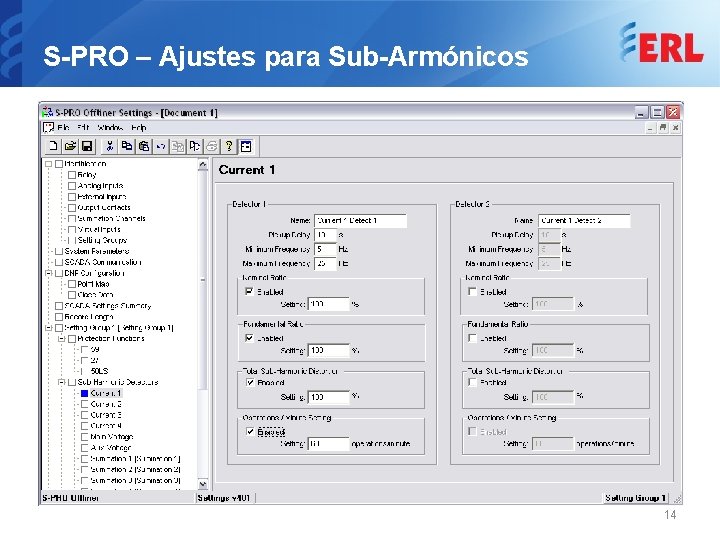Click the Save floppy disk icon
Image resolution: width=720 pixels, height=540 pixels.
point(87,146)
